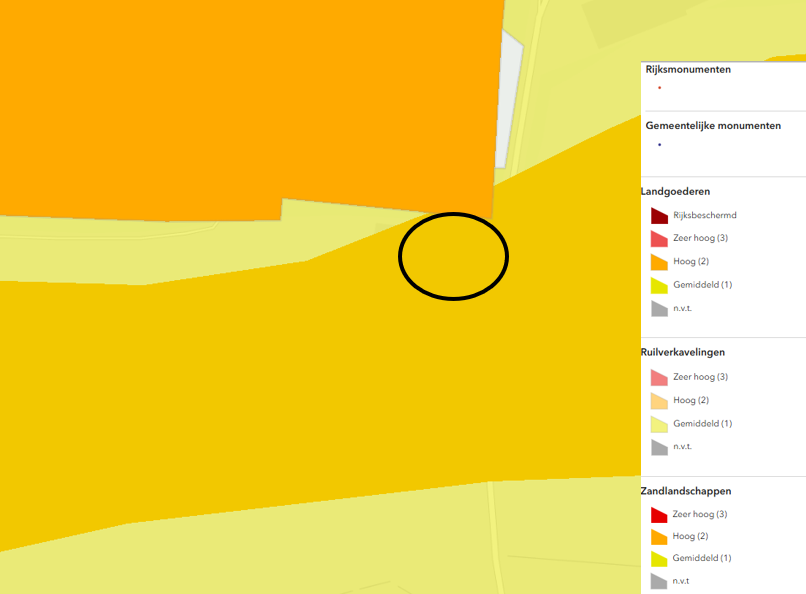Click the Landgoederen Hoog (2) orange swatch

659,262
